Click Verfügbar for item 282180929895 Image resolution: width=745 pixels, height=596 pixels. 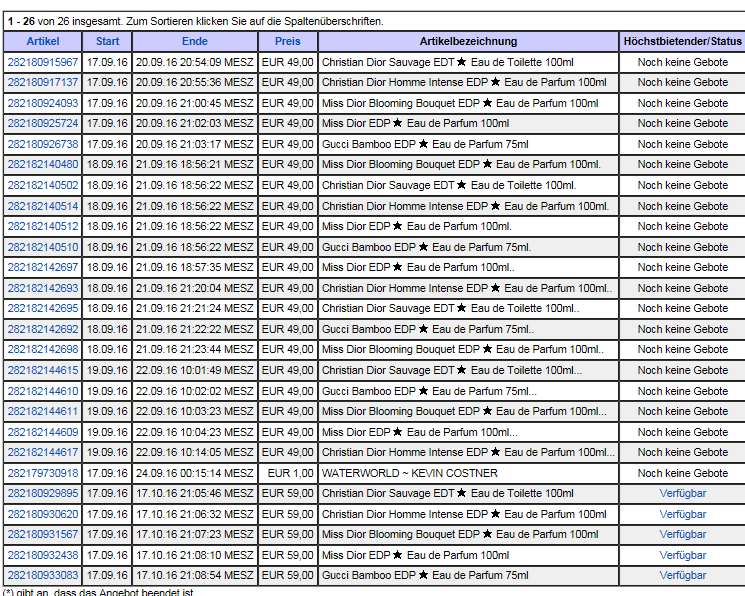click(x=682, y=493)
